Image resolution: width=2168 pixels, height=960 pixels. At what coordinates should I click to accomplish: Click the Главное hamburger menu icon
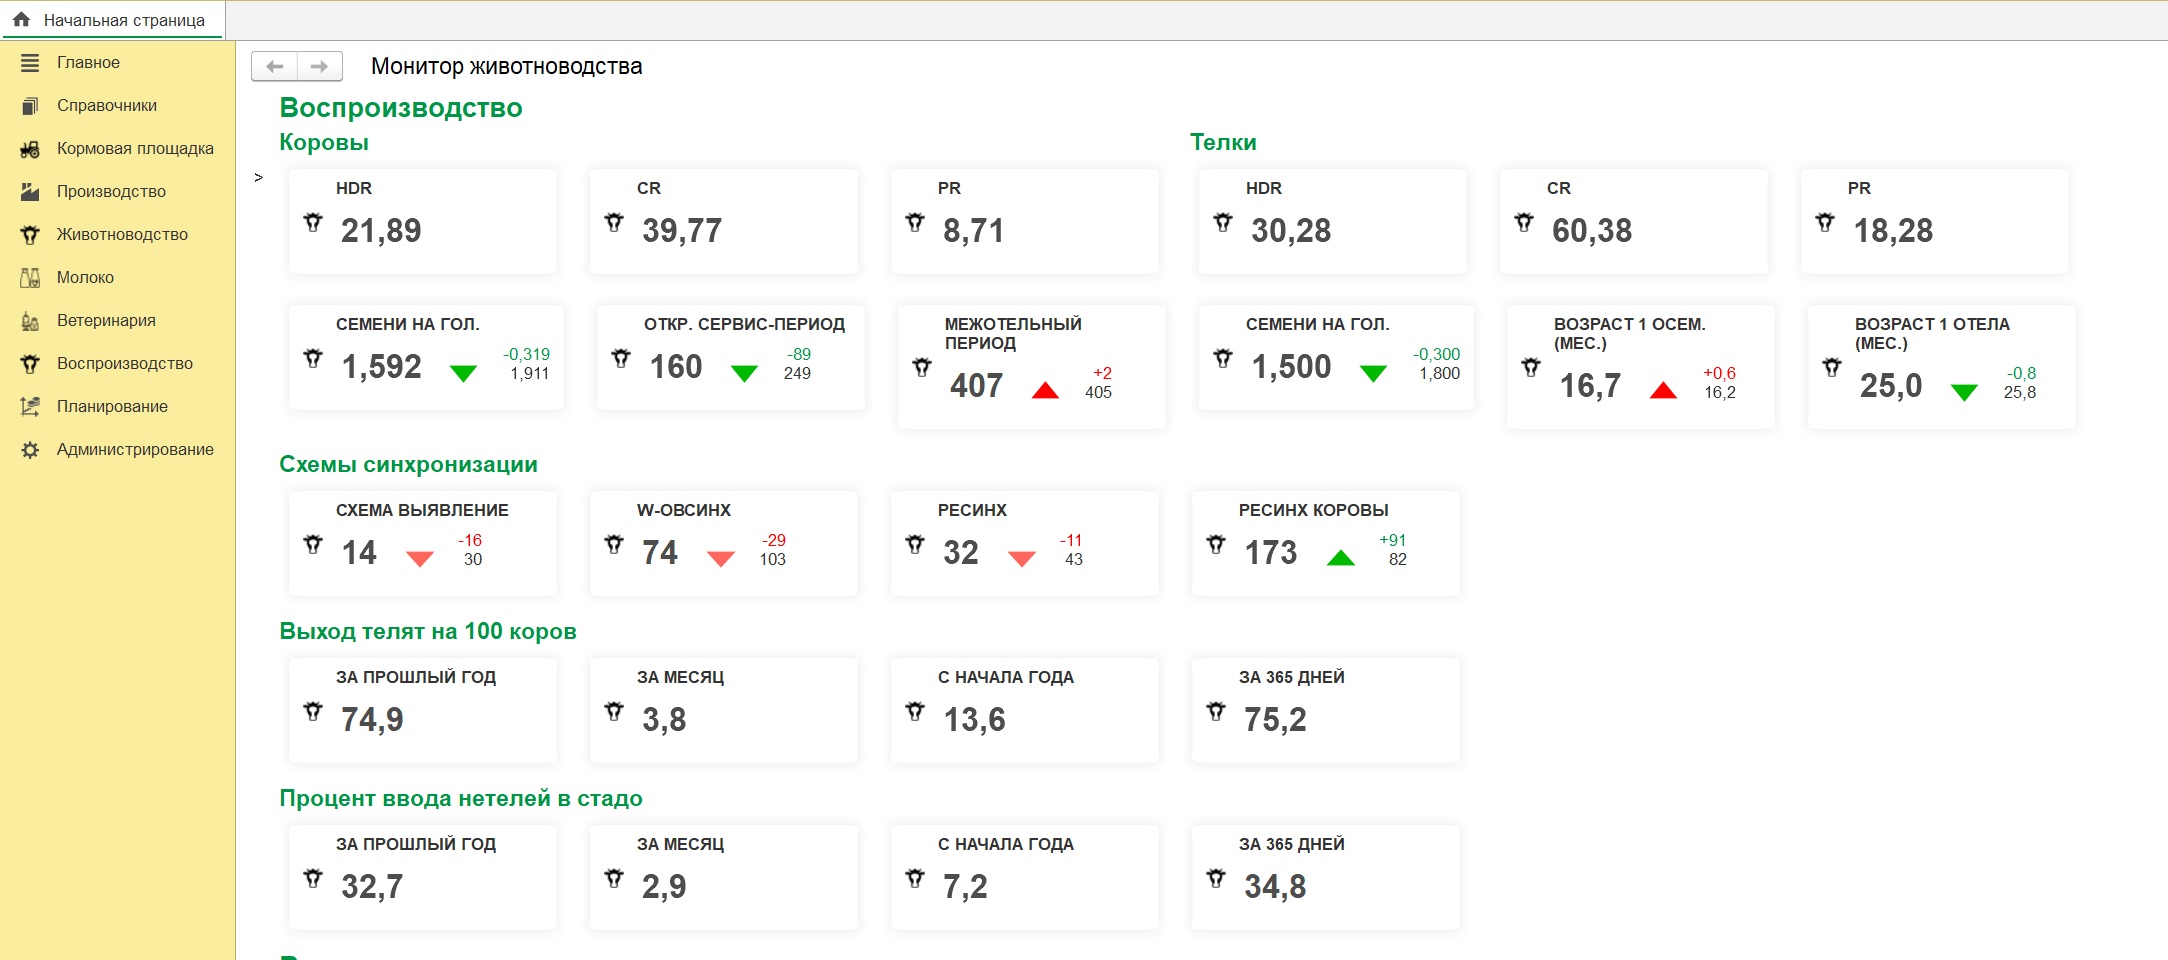pos(30,63)
